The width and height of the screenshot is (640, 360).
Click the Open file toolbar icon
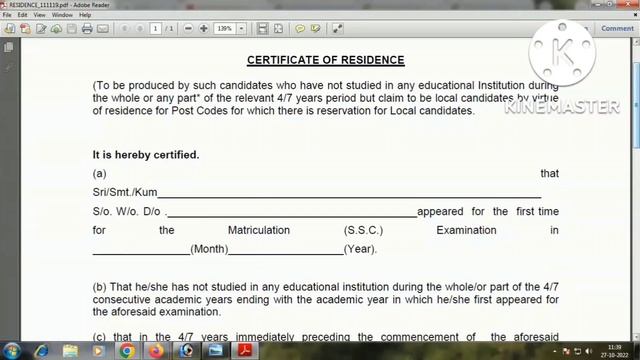click(9, 29)
